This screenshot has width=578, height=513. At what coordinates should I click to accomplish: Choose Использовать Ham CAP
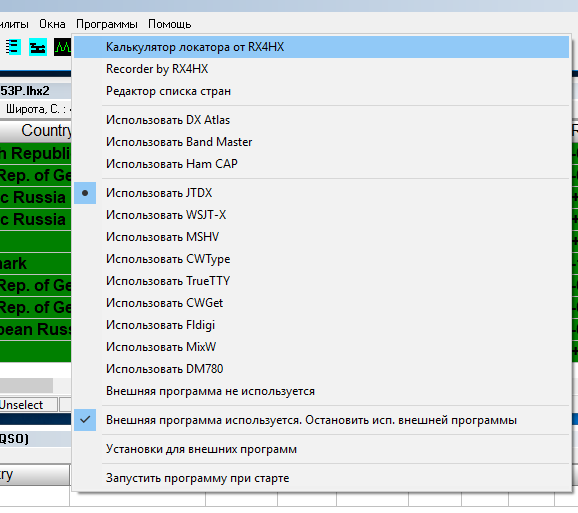[321, 164]
